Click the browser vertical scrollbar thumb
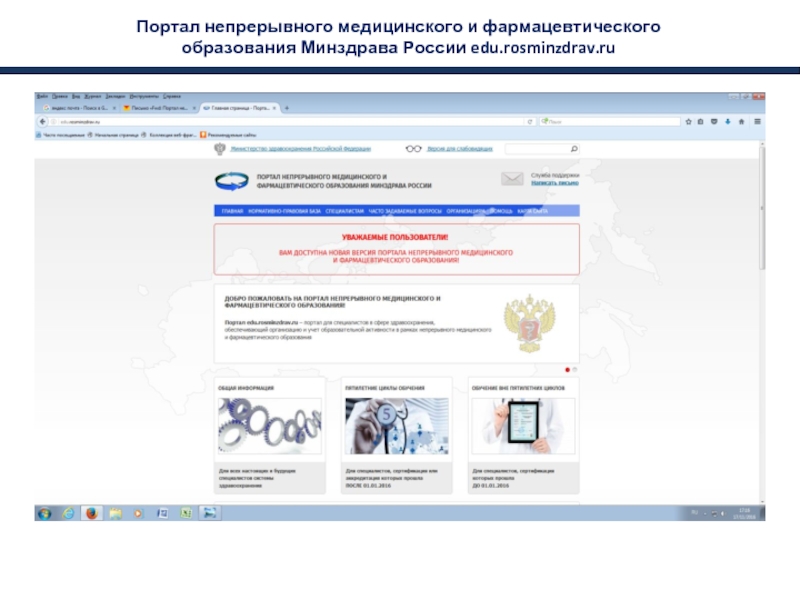This screenshot has height=600, width=800. tap(762, 209)
